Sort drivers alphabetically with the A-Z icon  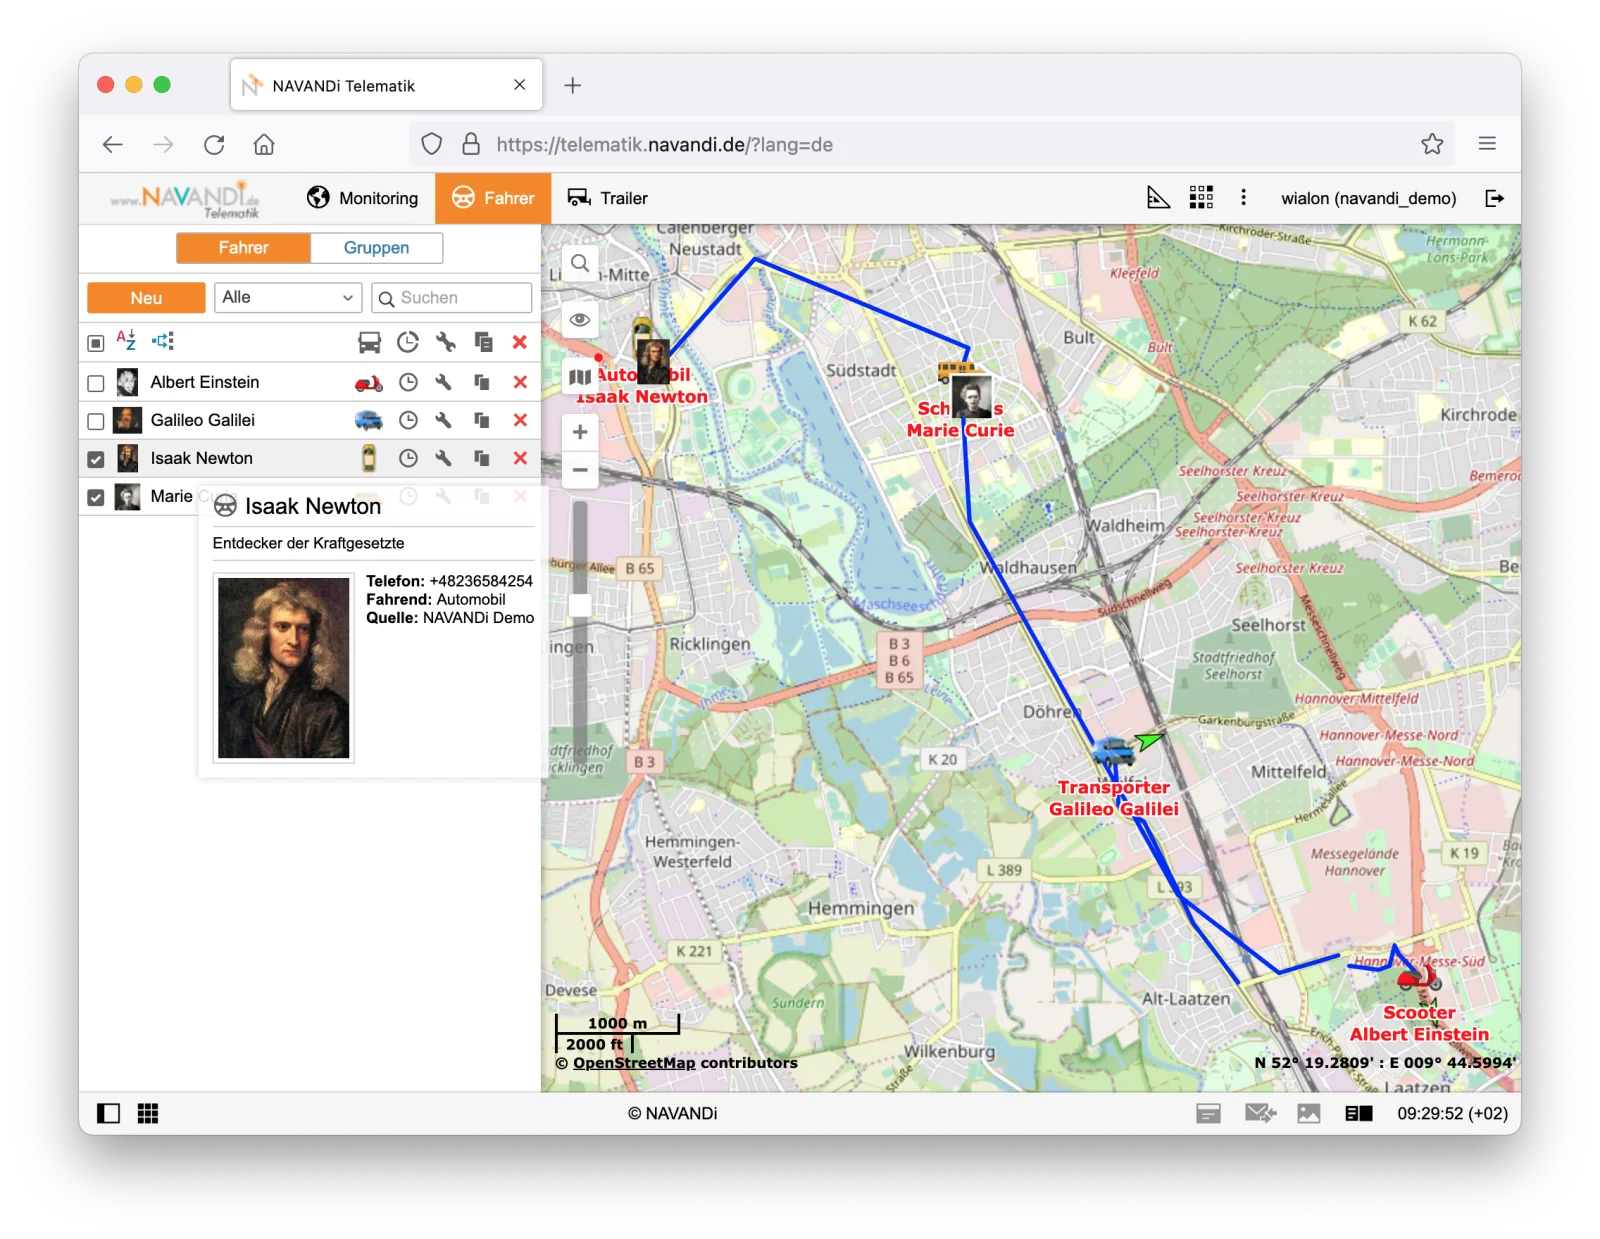pos(126,341)
